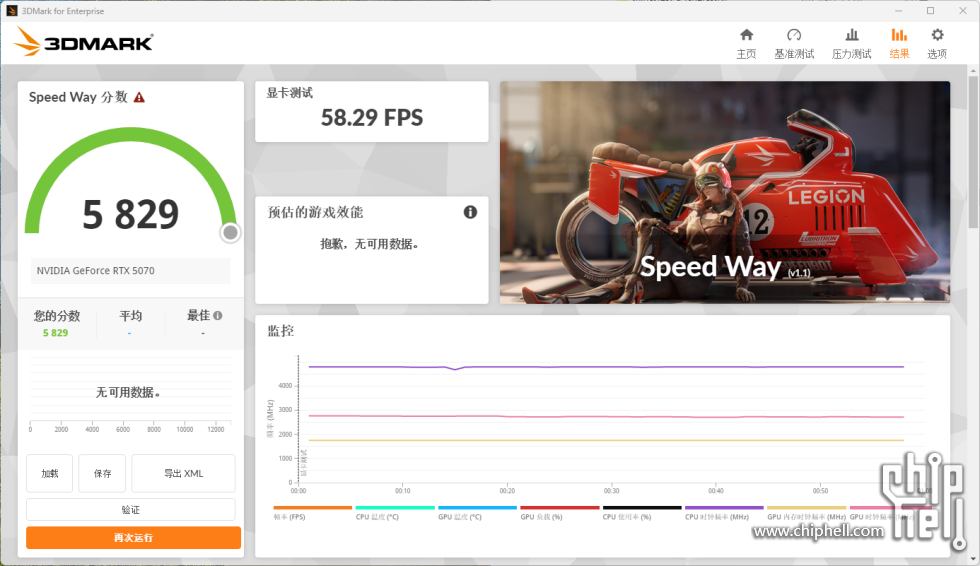Open the 压力测试 stress test tab

851,44
